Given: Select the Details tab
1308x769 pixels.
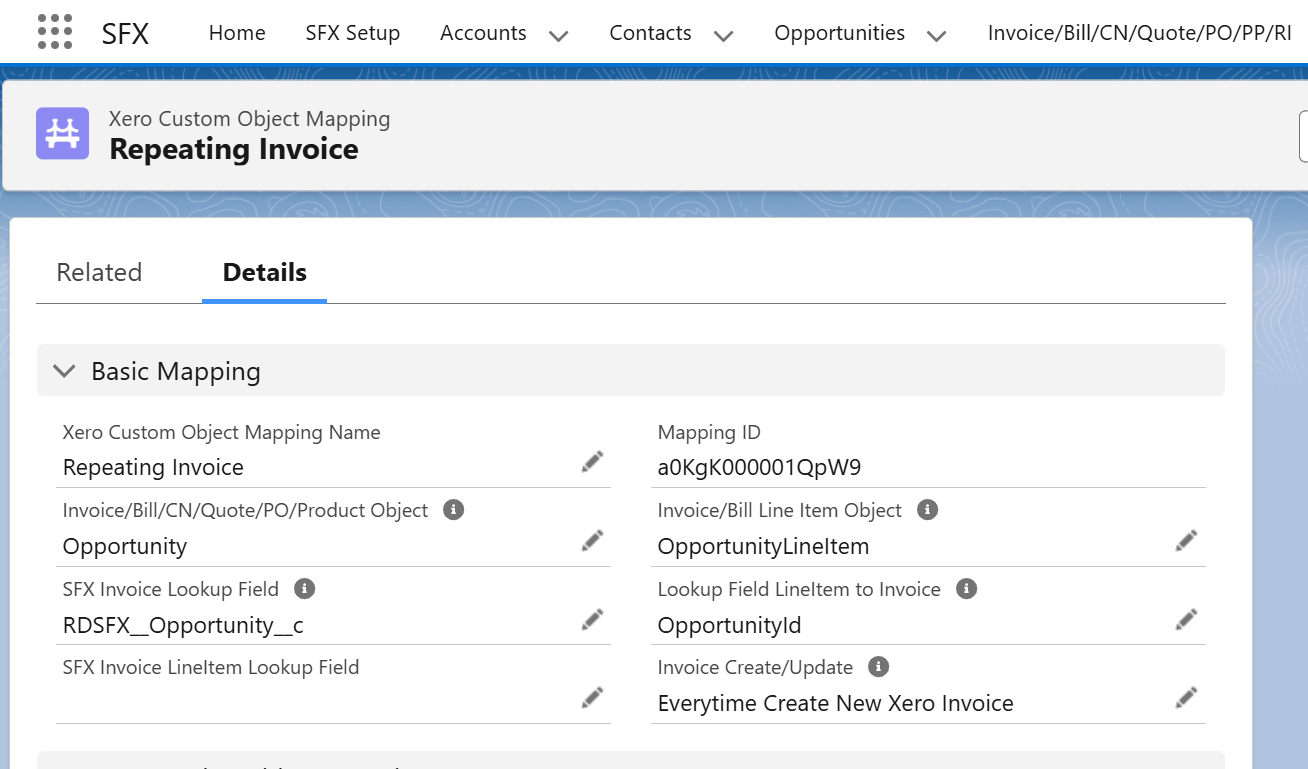Looking at the screenshot, I should tap(264, 272).
